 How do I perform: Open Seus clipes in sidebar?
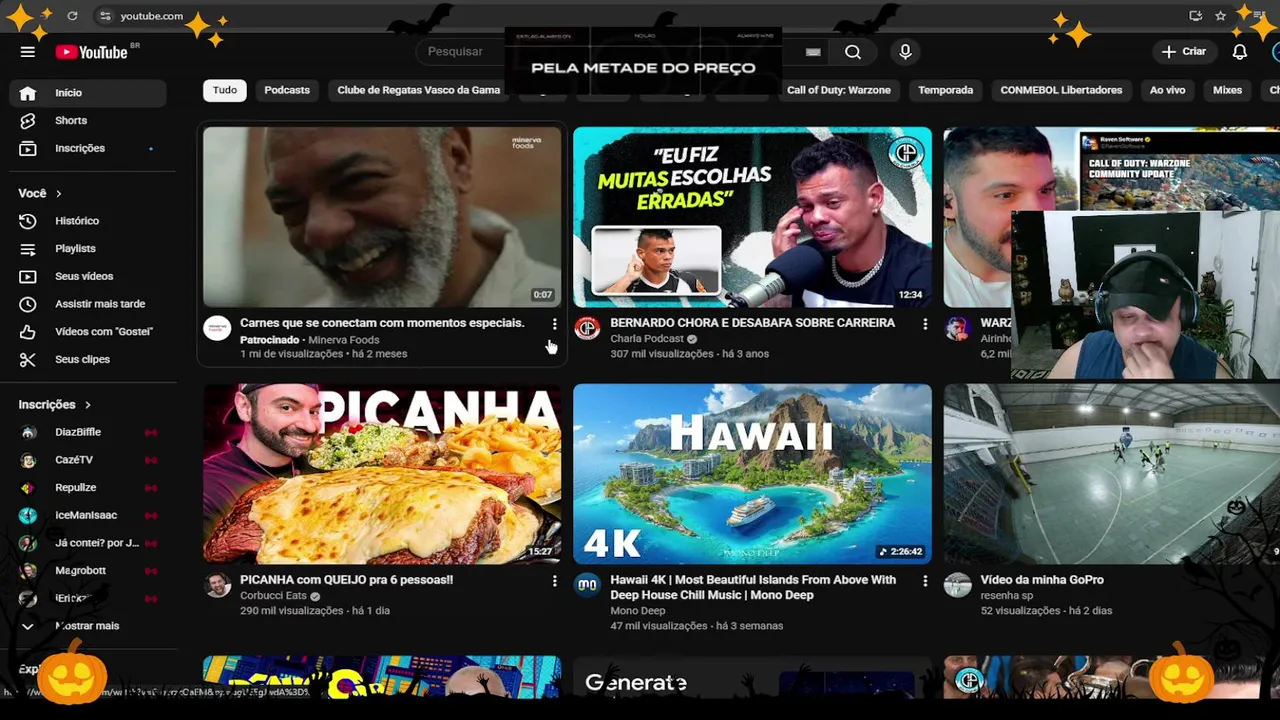(x=88, y=359)
